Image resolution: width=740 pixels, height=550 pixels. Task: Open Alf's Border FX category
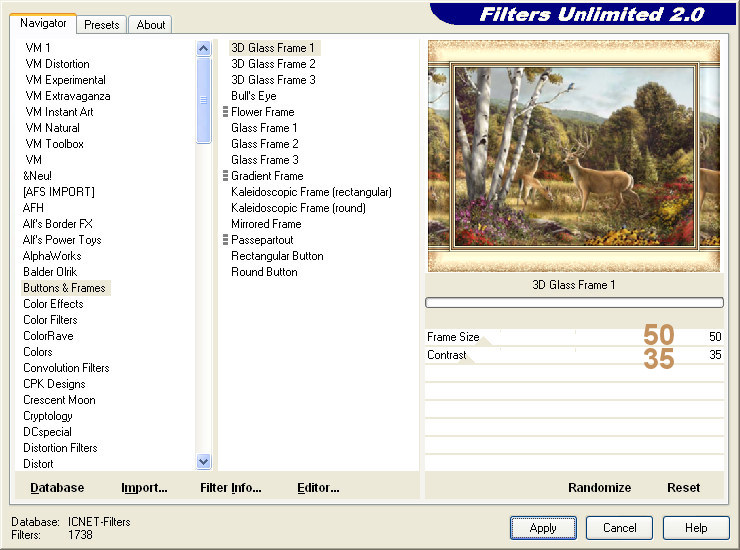[x=58, y=224]
